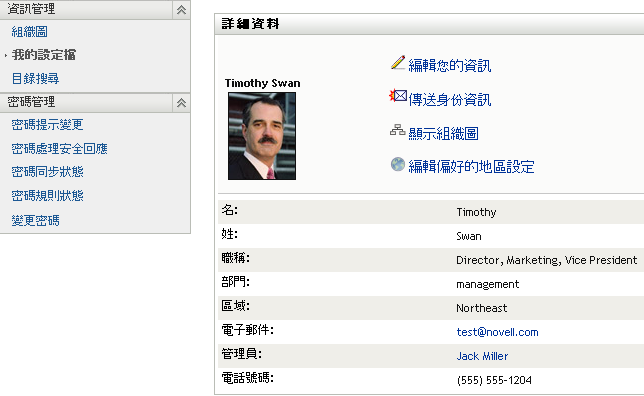Click the region value Northeast

(x=481, y=308)
